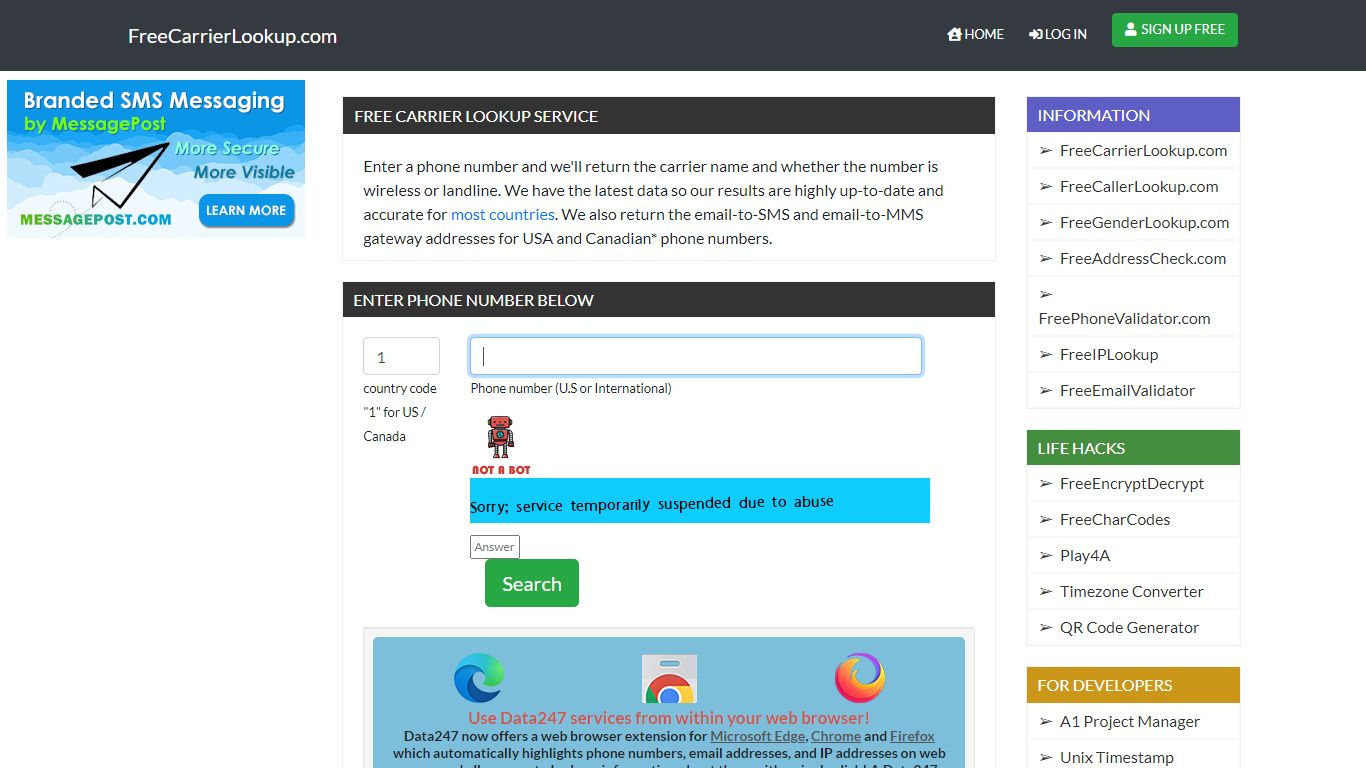This screenshot has width=1366, height=768.
Task: Open FreeEmailValidator sidebar link
Action: 1127,390
